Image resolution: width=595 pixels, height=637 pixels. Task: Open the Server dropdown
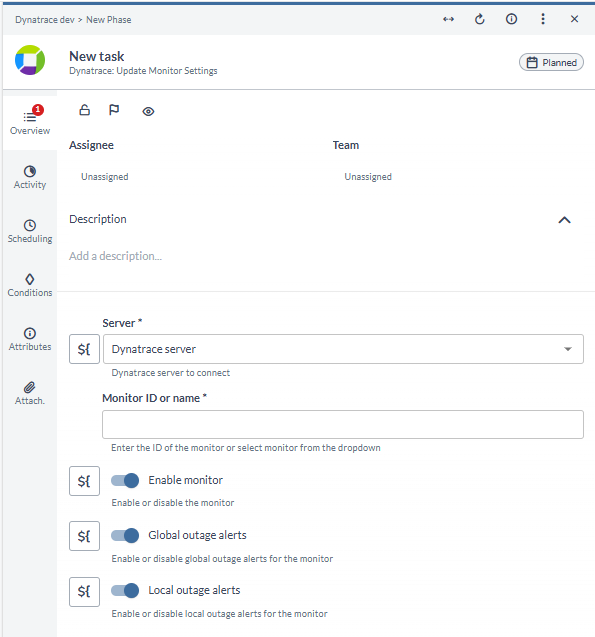(343, 349)
